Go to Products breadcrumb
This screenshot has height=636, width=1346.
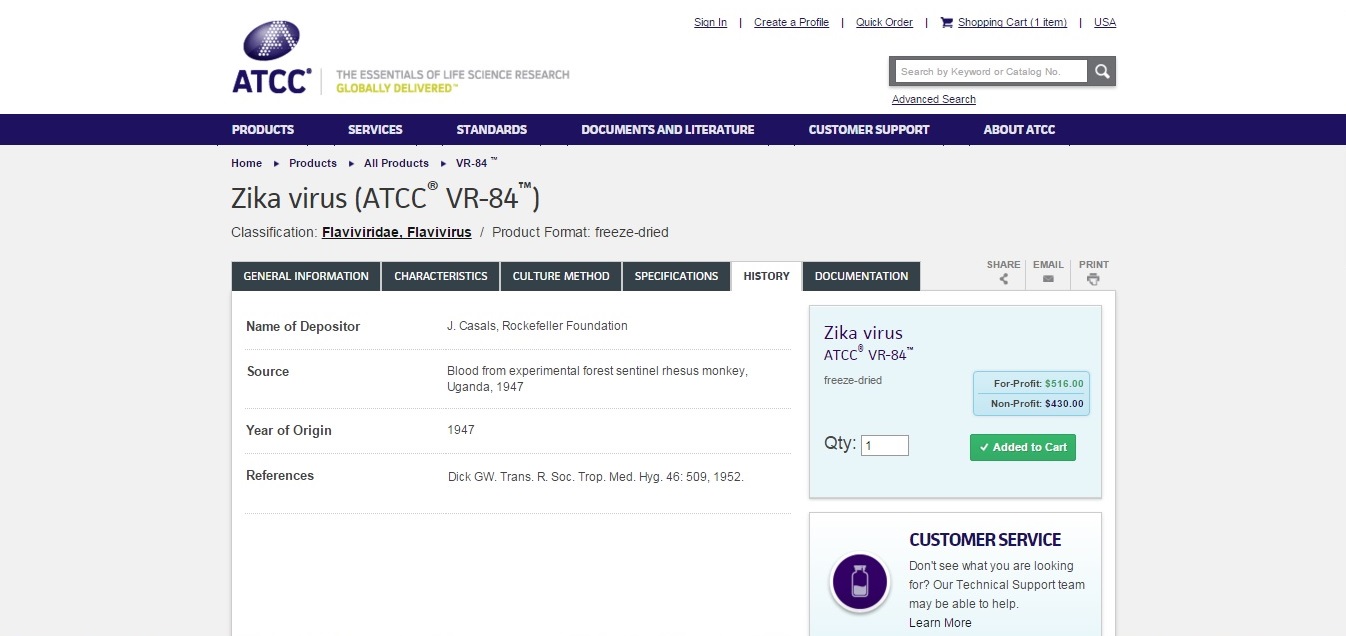click(x=313, y=163)
